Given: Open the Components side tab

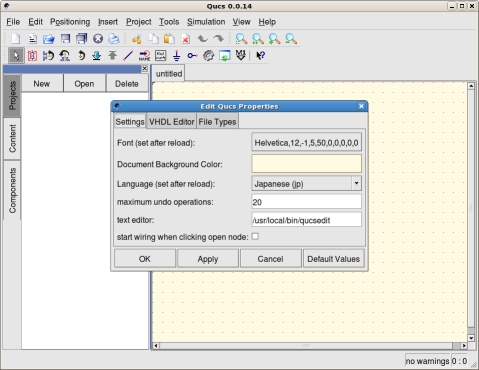Looking at the screenshot, I should 12,190.
